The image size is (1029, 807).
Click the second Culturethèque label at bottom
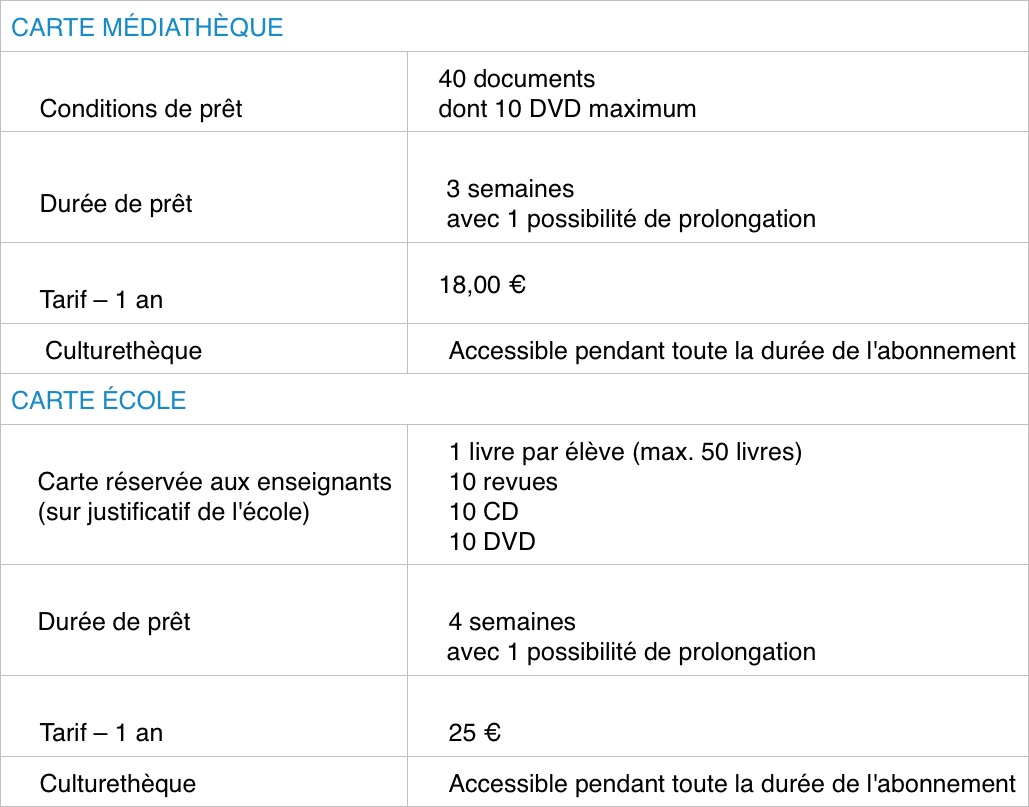(117, 784)
